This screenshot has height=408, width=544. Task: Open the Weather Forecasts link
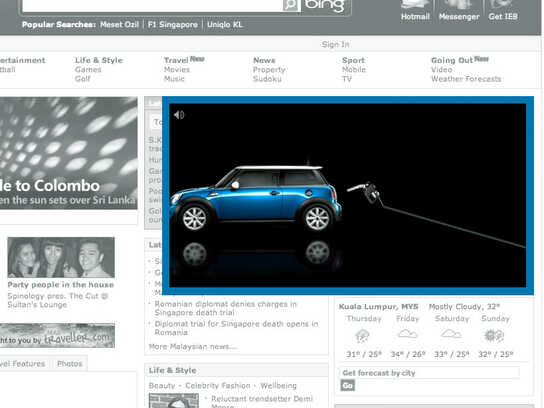(x=466, y=79)
